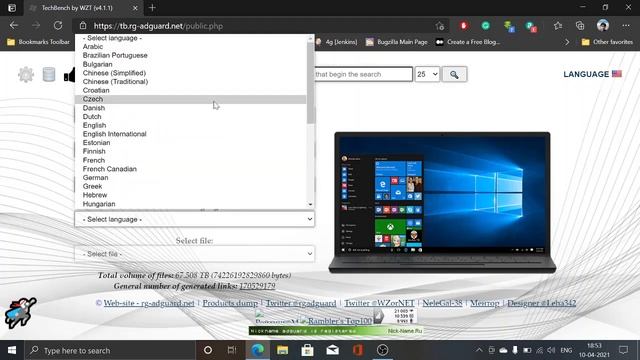Reload the page with refresh icon
This screenshot has height=360, width=640.
pyautogui.click(x=58, y=25)
